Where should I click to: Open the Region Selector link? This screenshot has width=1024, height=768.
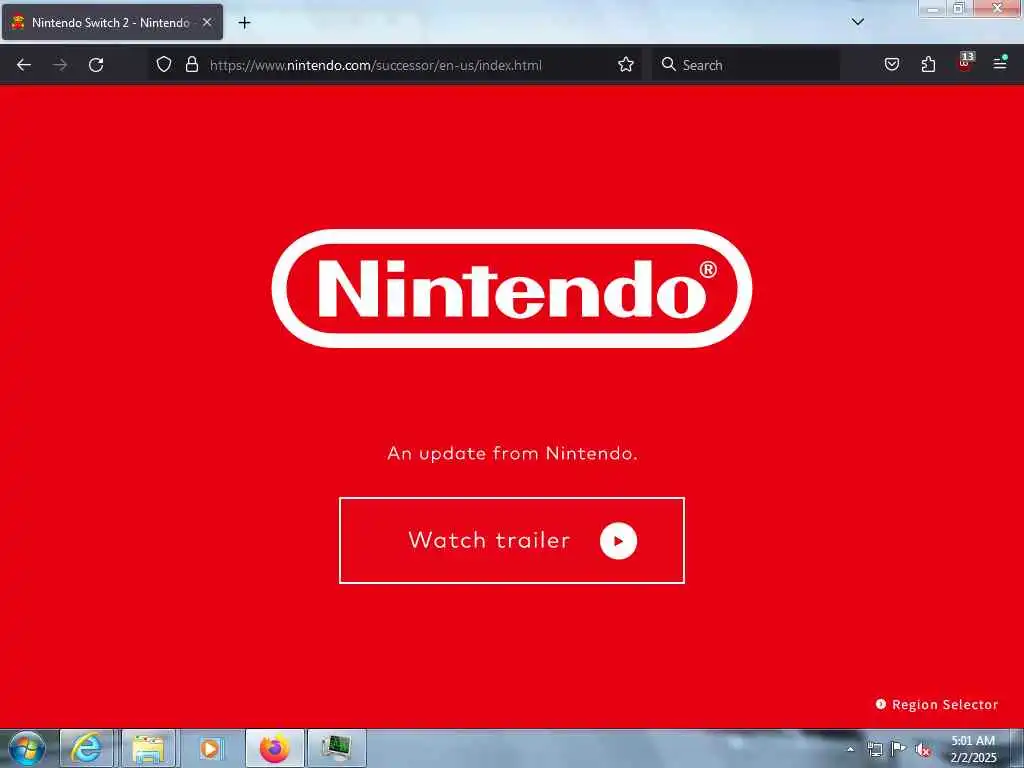(936, 704)
